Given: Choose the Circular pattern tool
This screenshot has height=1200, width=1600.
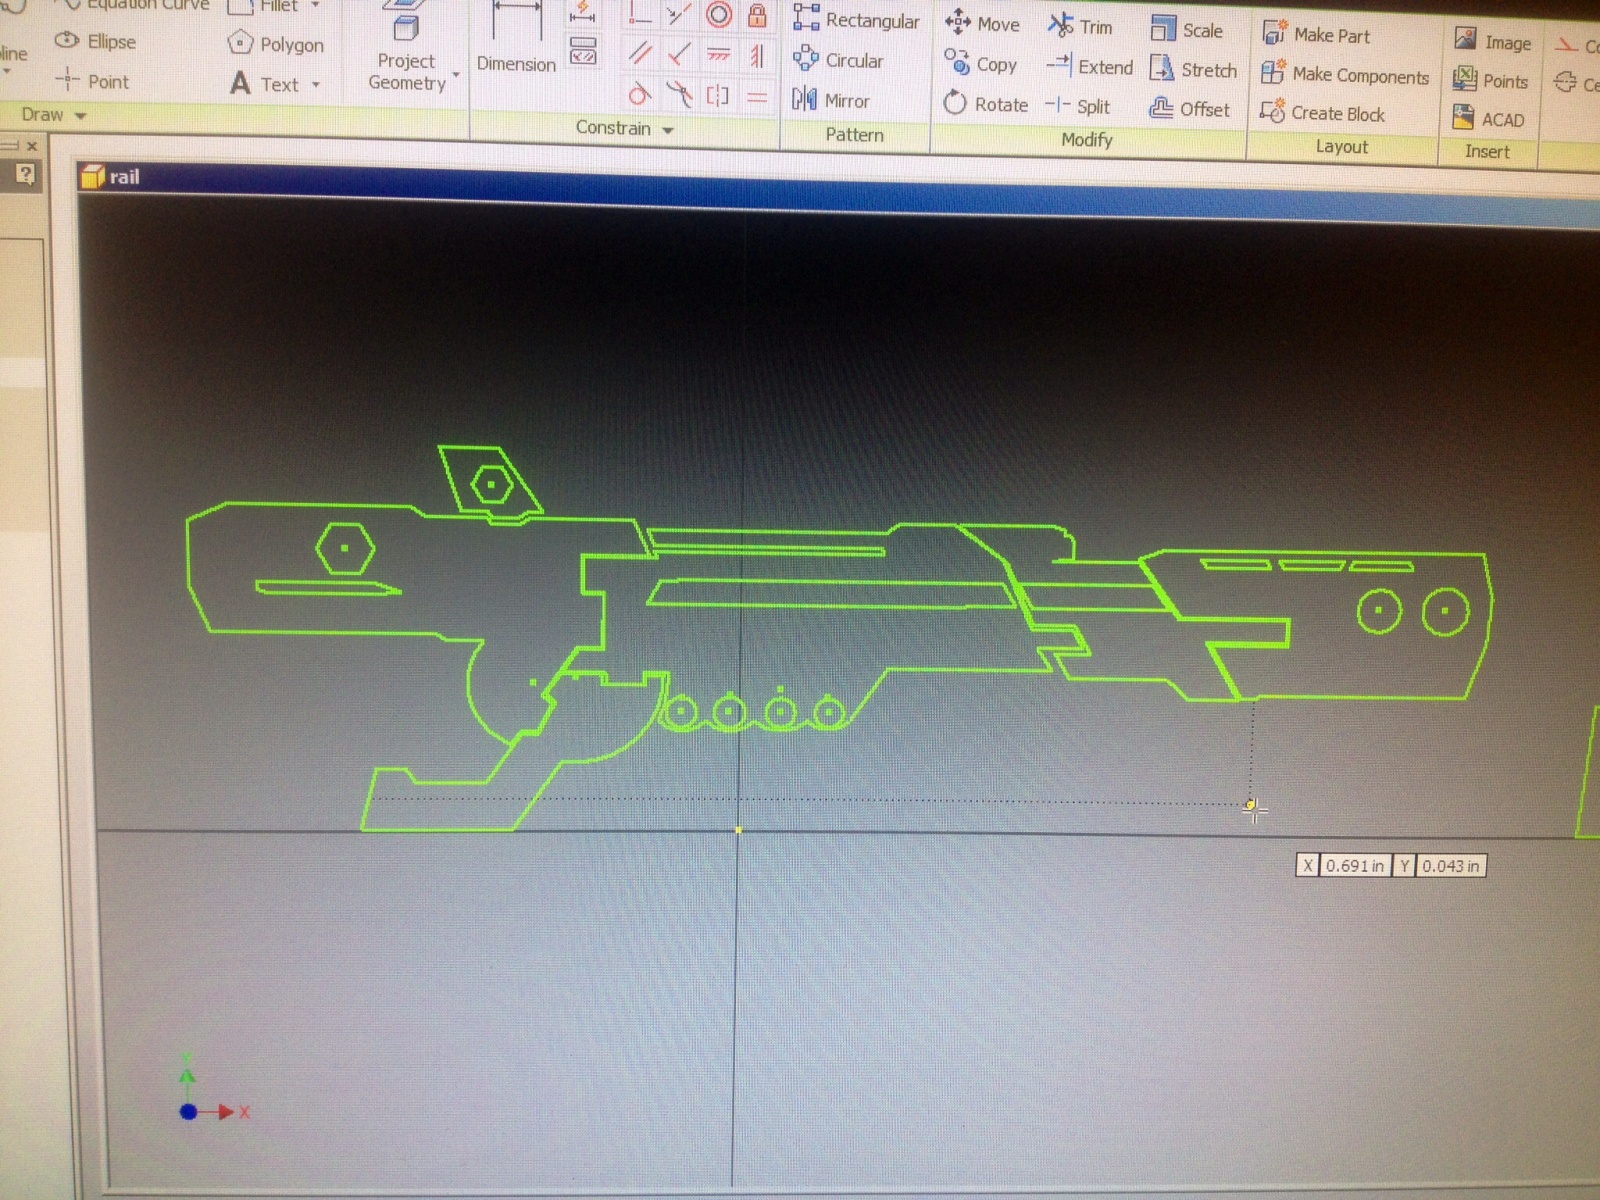Looking at the screenshot, I should (x=838, y=60).
